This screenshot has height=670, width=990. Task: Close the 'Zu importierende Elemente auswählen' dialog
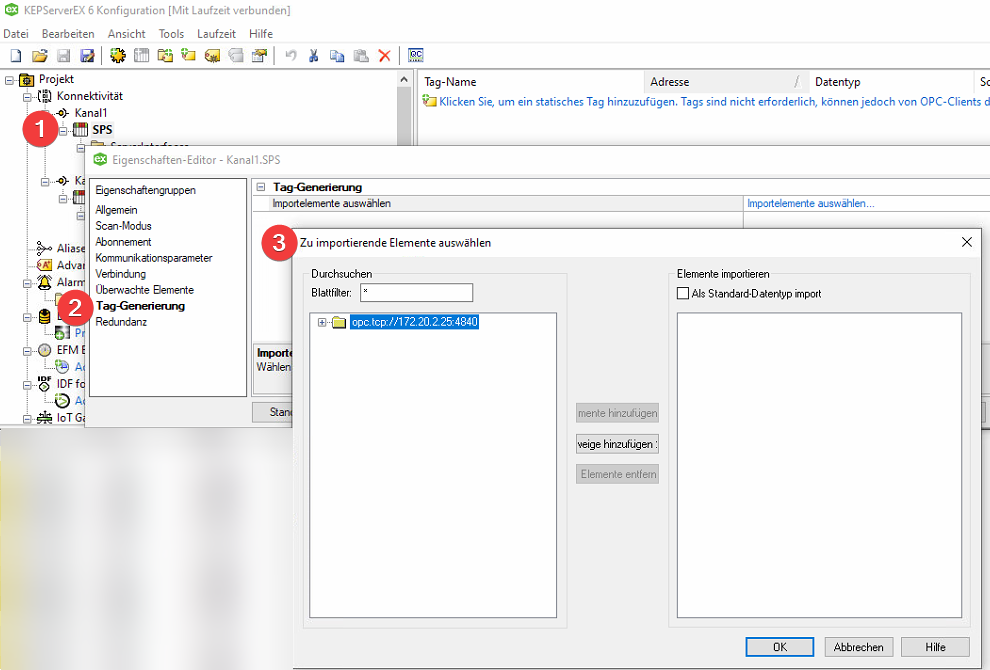coord(967,242)
